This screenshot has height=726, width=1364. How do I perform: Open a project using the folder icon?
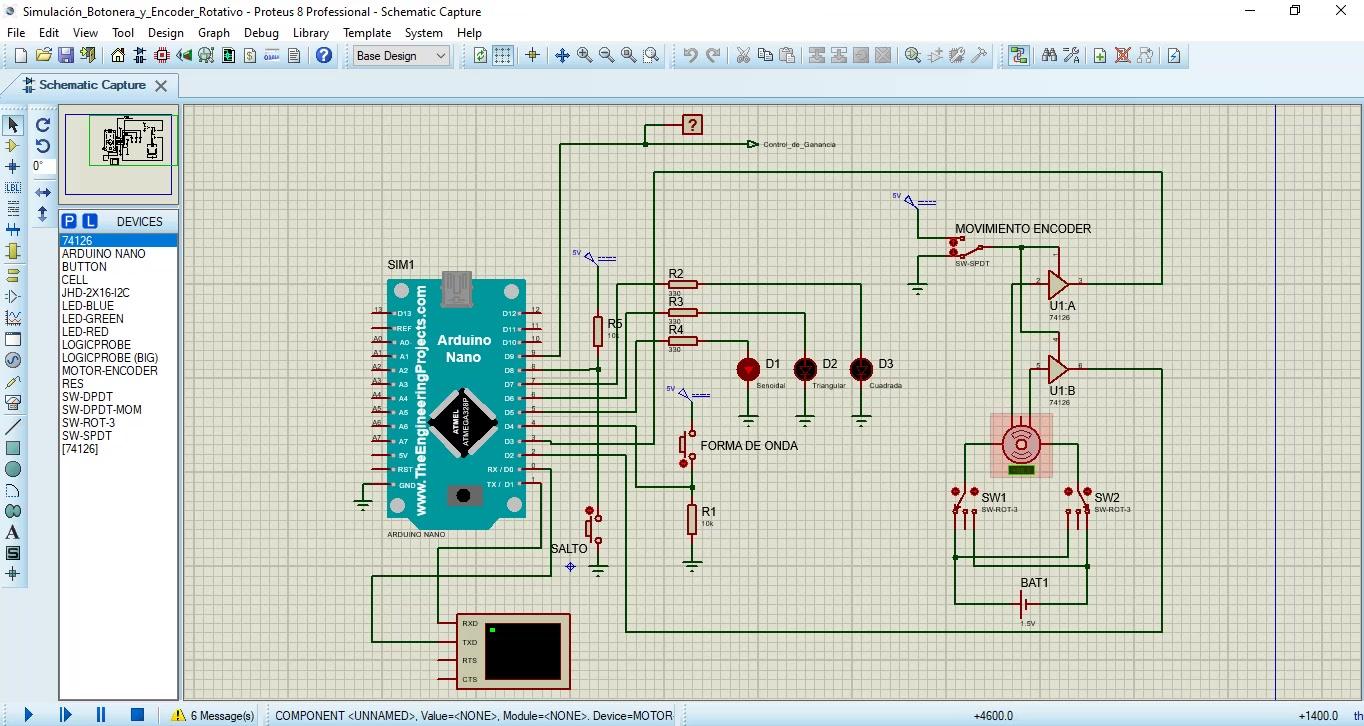pyautogui.click(x=44, y=56)
